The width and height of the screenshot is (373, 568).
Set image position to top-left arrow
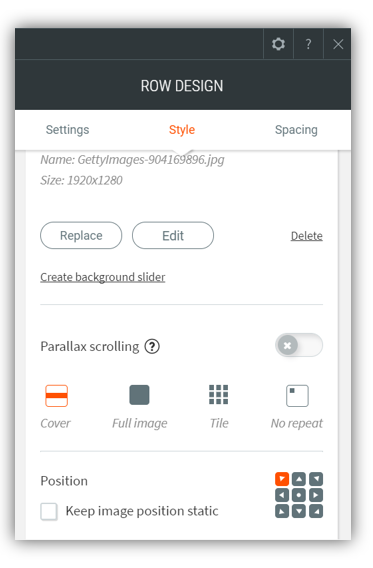(x=284, y=481)
